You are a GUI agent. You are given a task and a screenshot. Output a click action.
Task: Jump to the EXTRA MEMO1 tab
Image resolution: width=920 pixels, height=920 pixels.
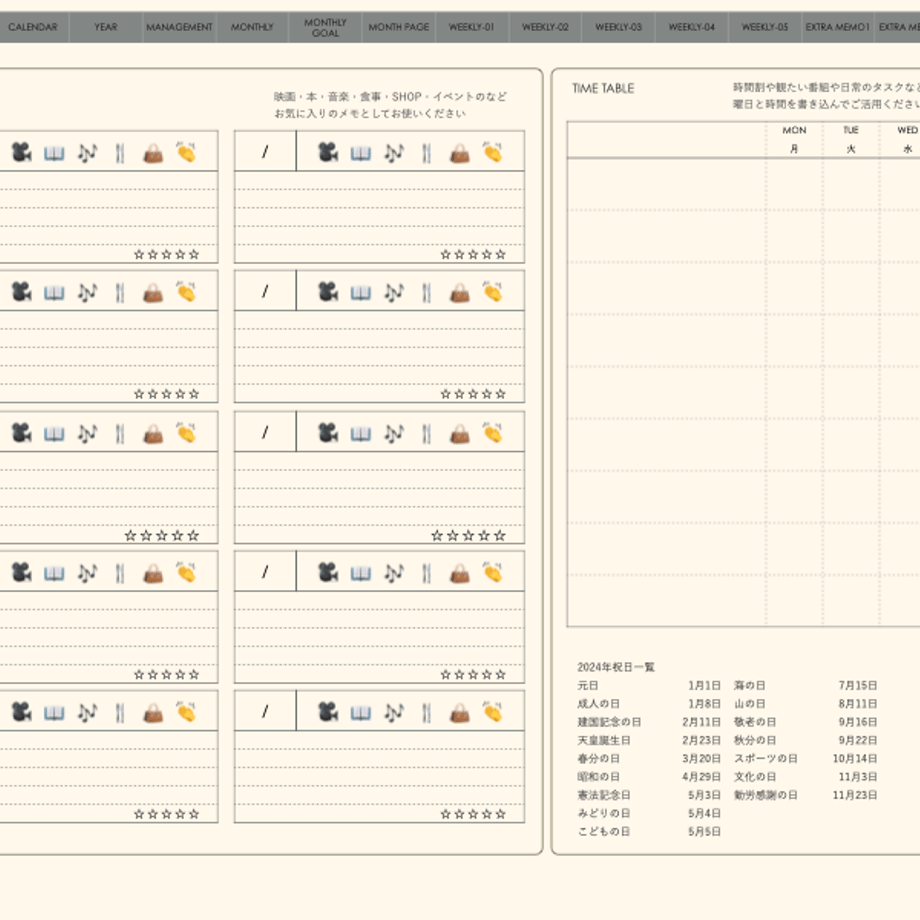point(838,27)
